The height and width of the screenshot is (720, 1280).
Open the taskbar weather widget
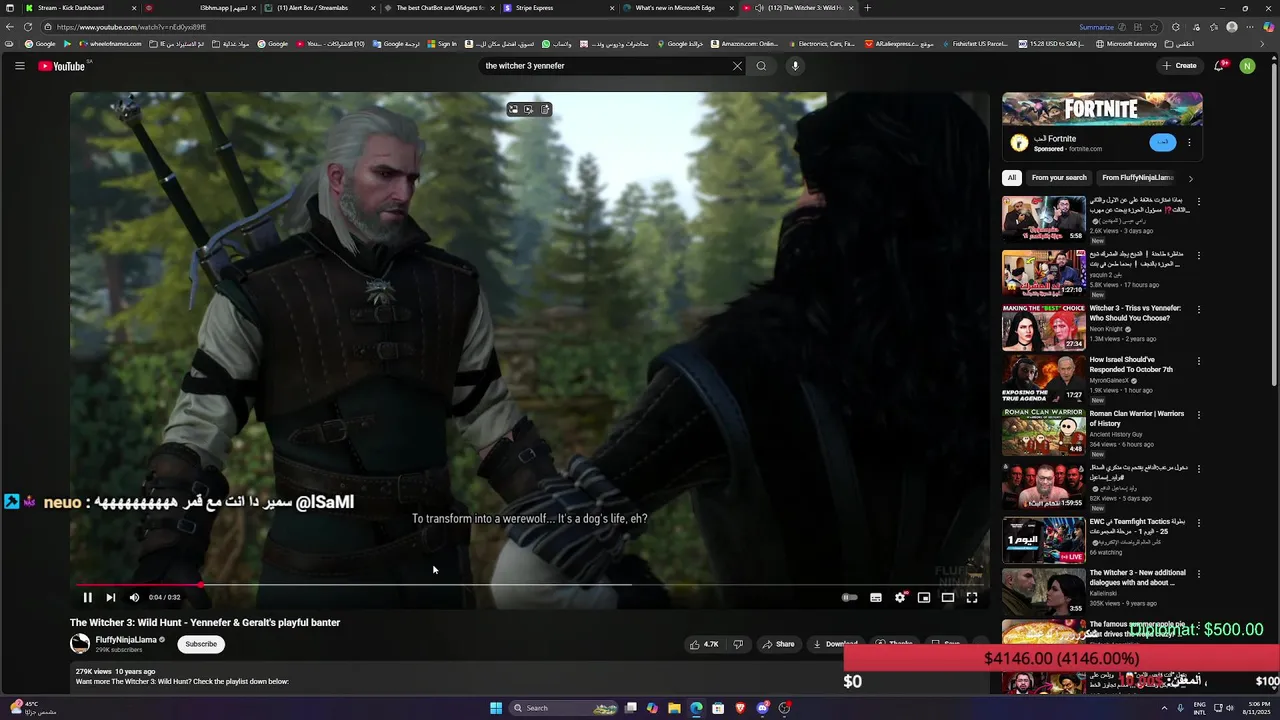click(x=32, y=708)
